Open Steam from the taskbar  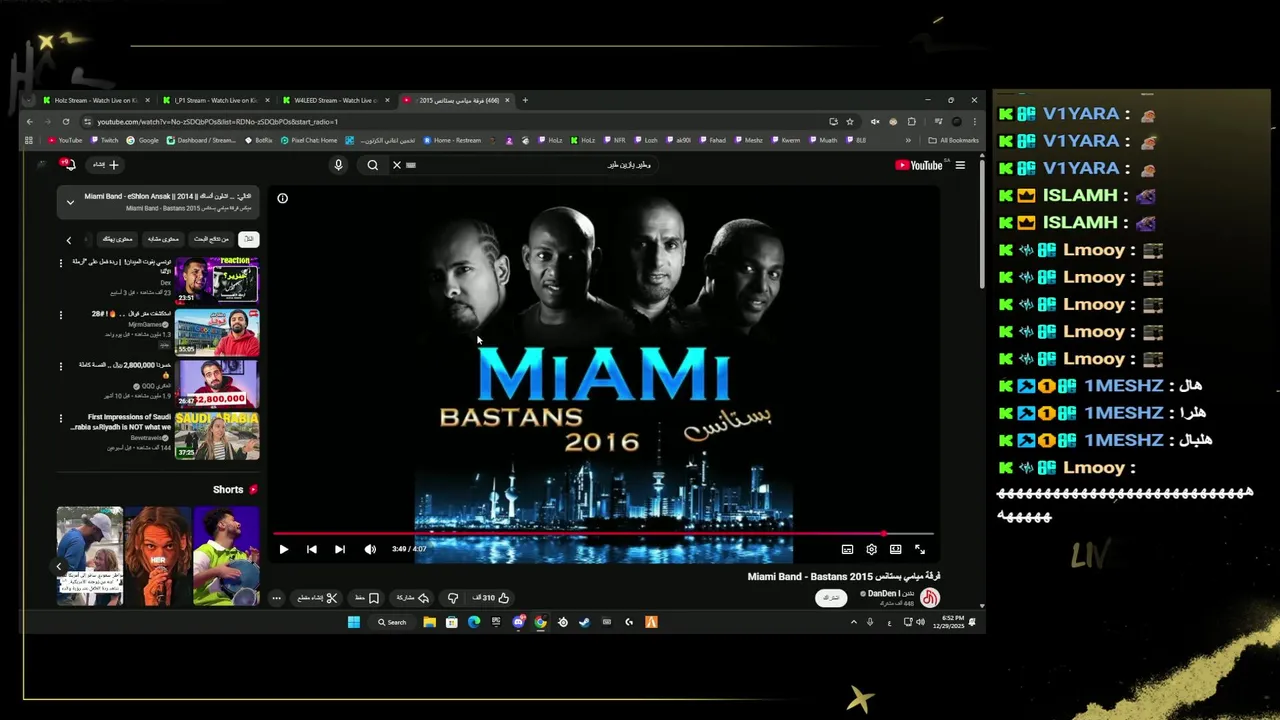click(x=584, y=622)
